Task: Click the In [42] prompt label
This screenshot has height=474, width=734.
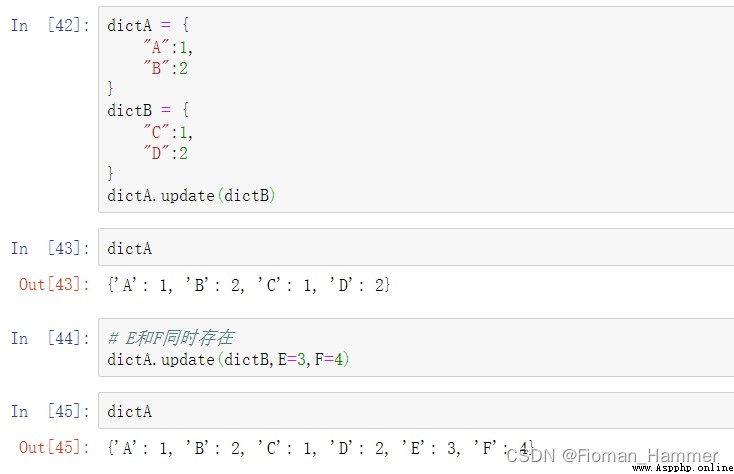Action: click(x=50, y=25)
